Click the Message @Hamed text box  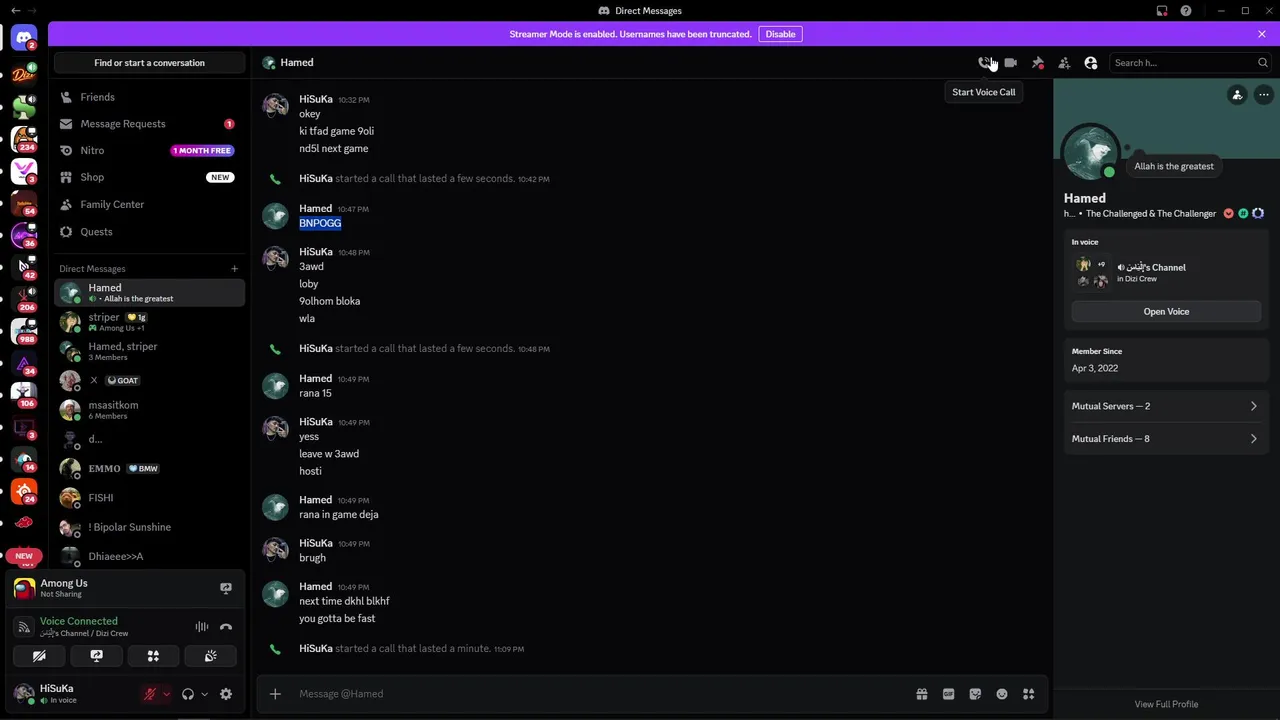coord(600,694)
